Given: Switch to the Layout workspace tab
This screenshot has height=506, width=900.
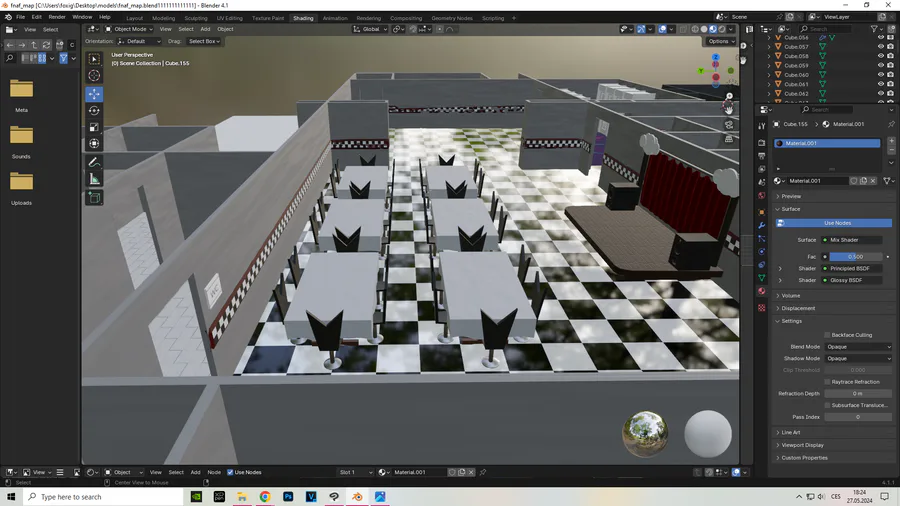Looking at the screenshot, I should (134, 18).
